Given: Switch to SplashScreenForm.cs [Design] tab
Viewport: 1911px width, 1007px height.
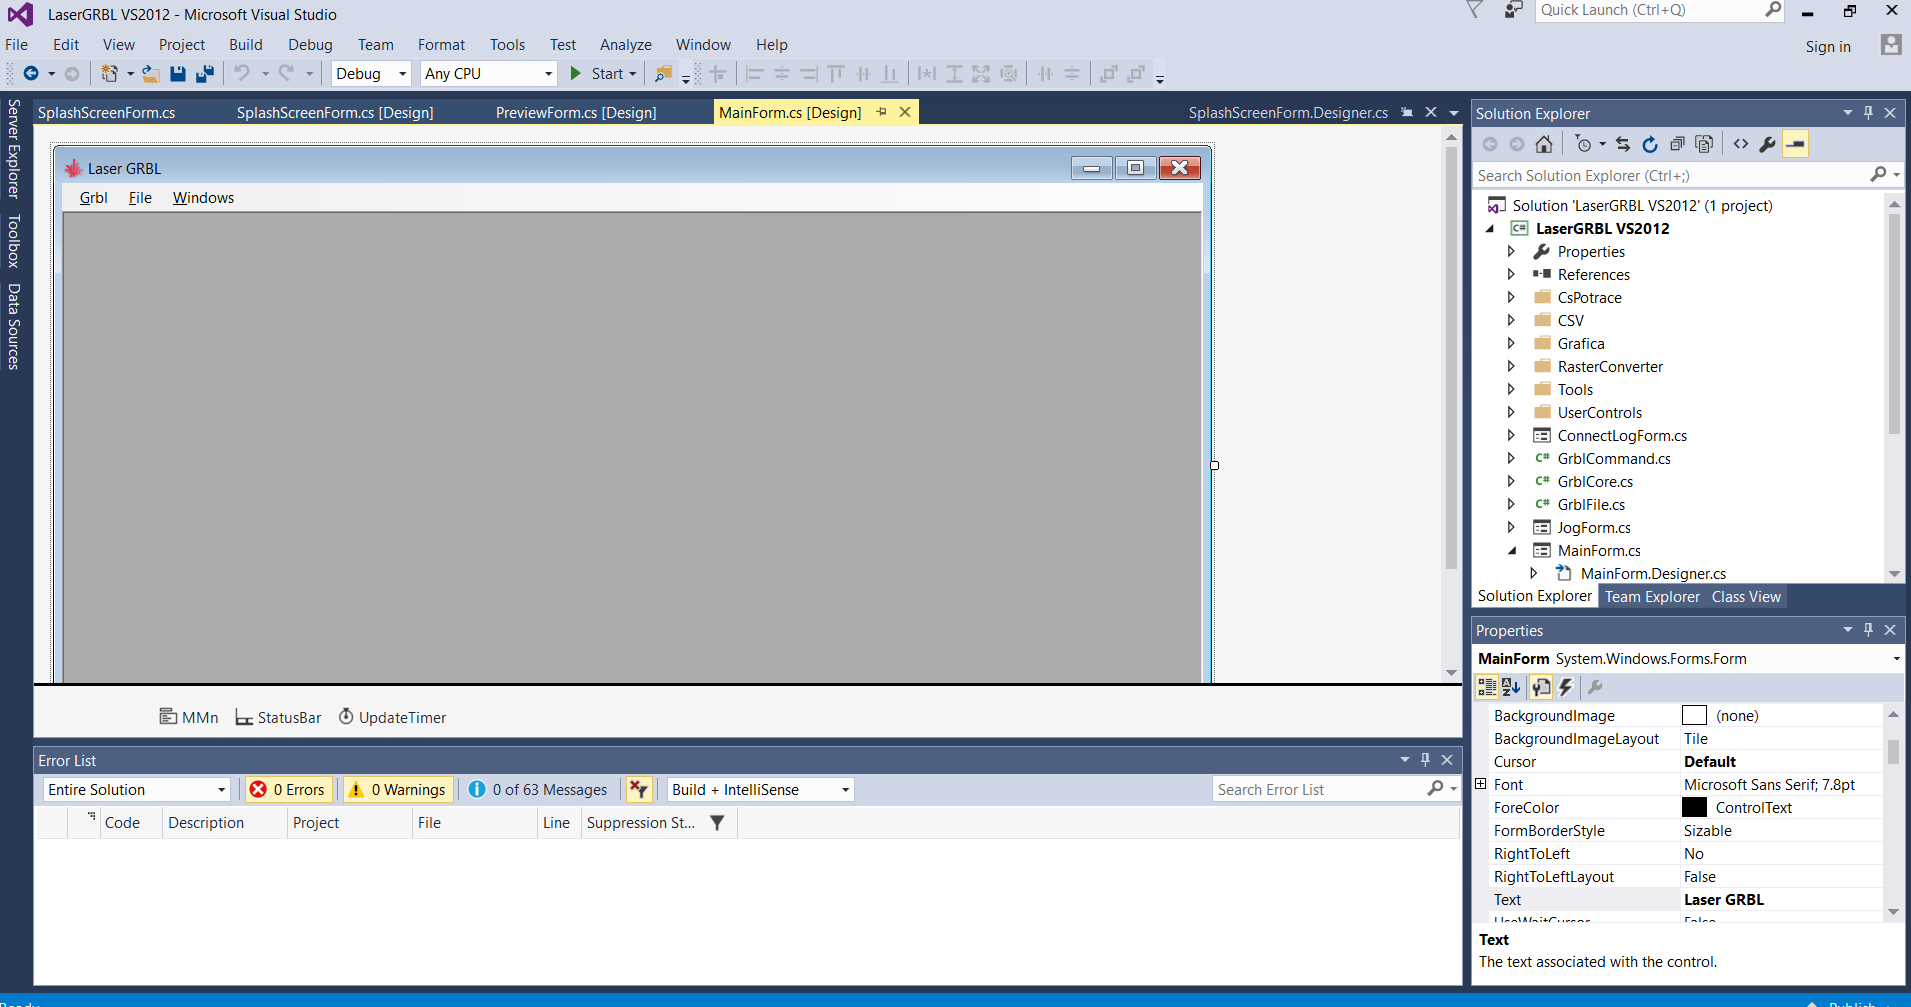Looking at the screenshot, I should pos(335,113).
